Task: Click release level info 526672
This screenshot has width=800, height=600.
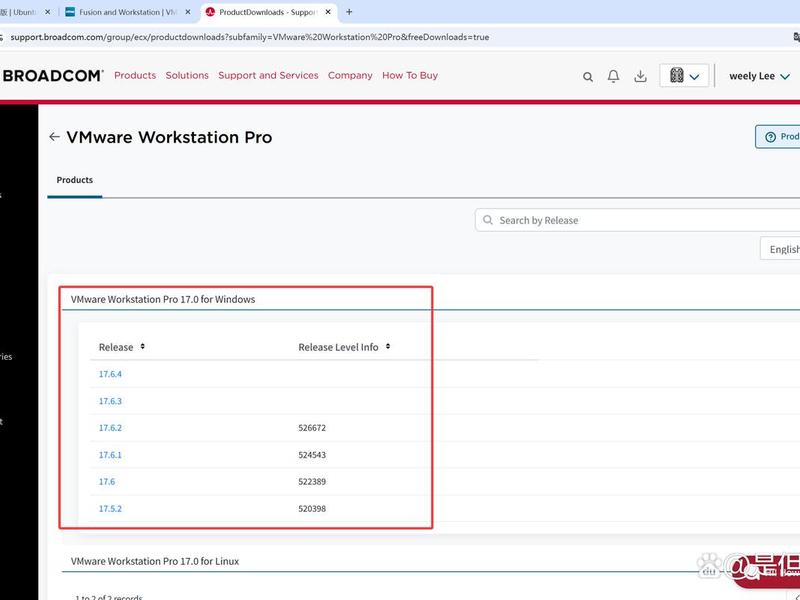Action: click(312, 428)
